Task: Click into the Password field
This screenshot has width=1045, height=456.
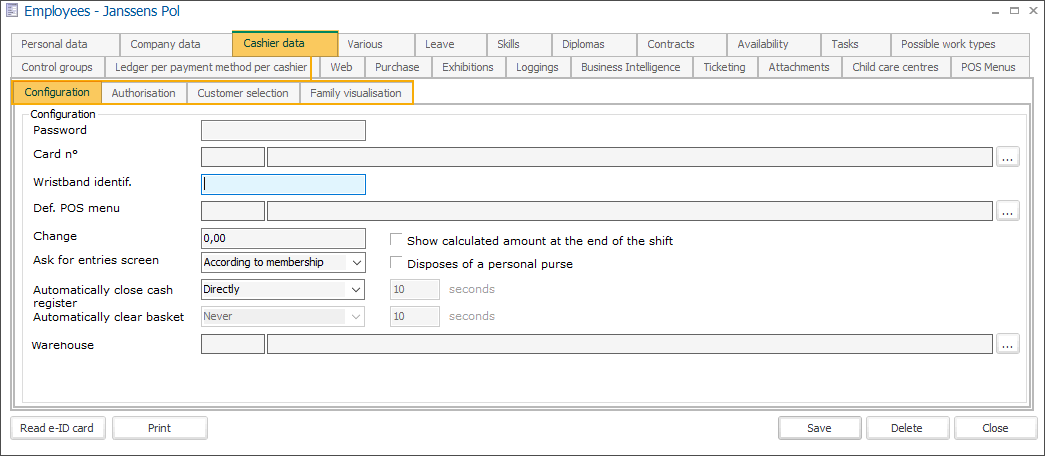Action: pos(283,131)
